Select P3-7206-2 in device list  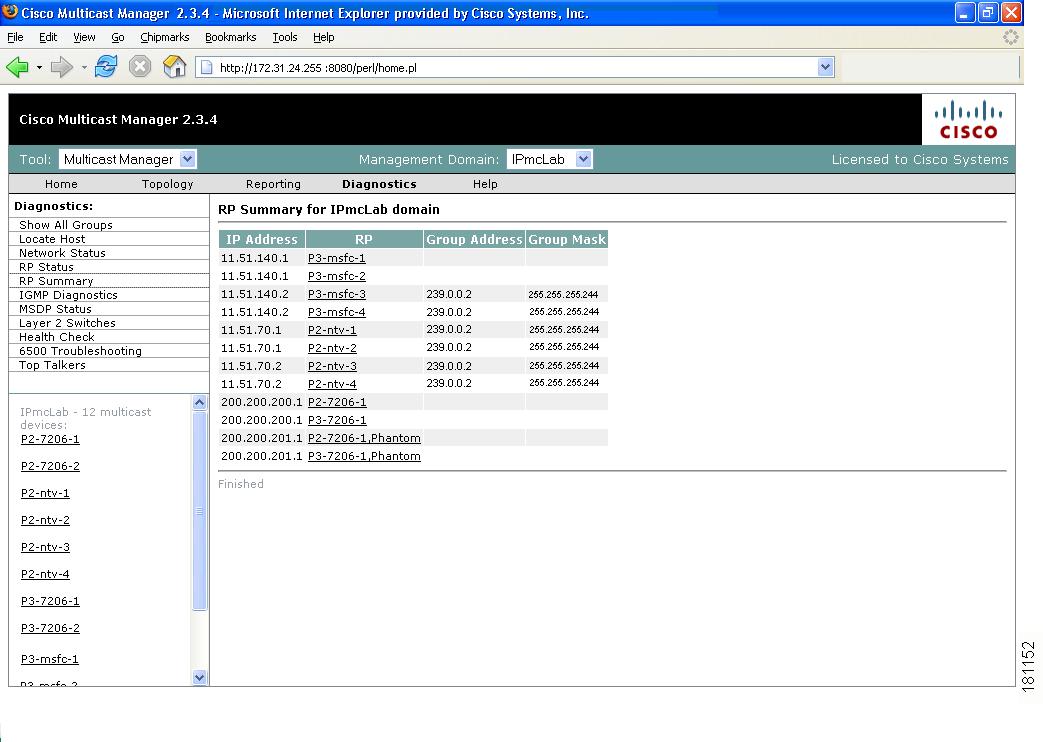[50, 628]
